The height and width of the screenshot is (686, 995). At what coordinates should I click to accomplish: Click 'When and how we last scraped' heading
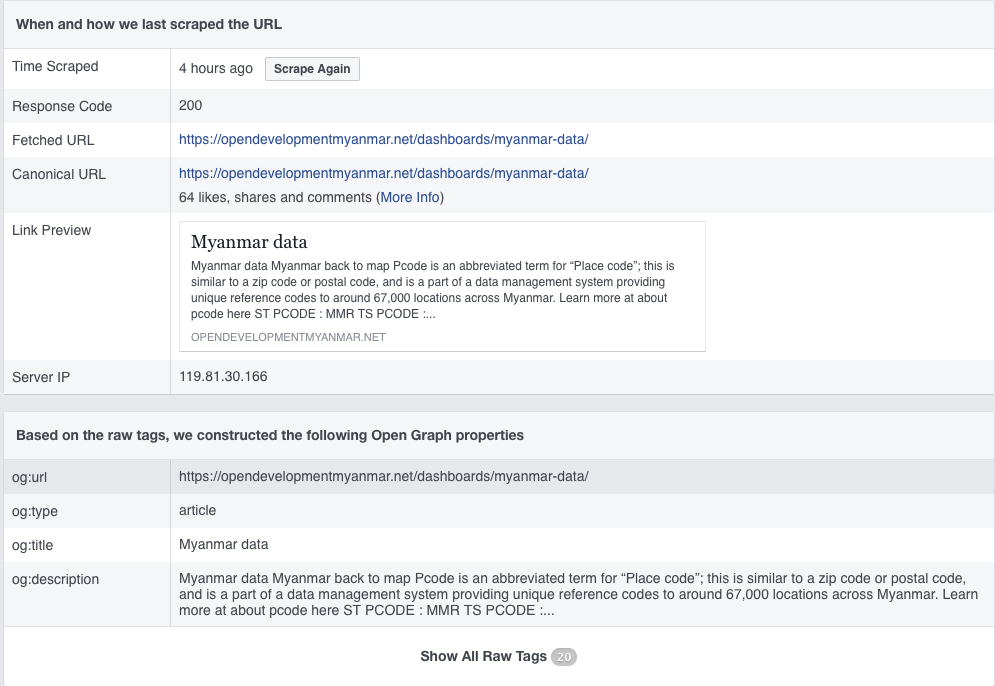[x=149, y=24]
